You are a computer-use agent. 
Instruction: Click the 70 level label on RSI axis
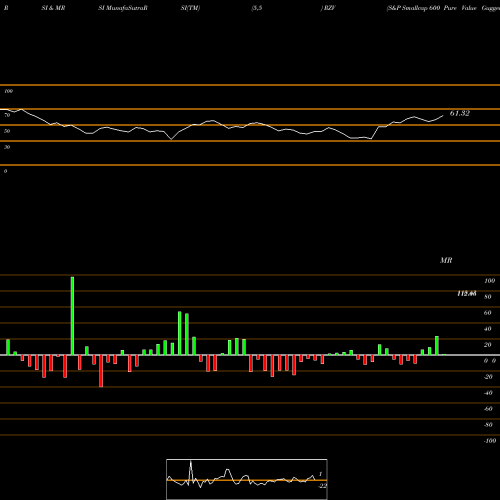pos(7,115)
